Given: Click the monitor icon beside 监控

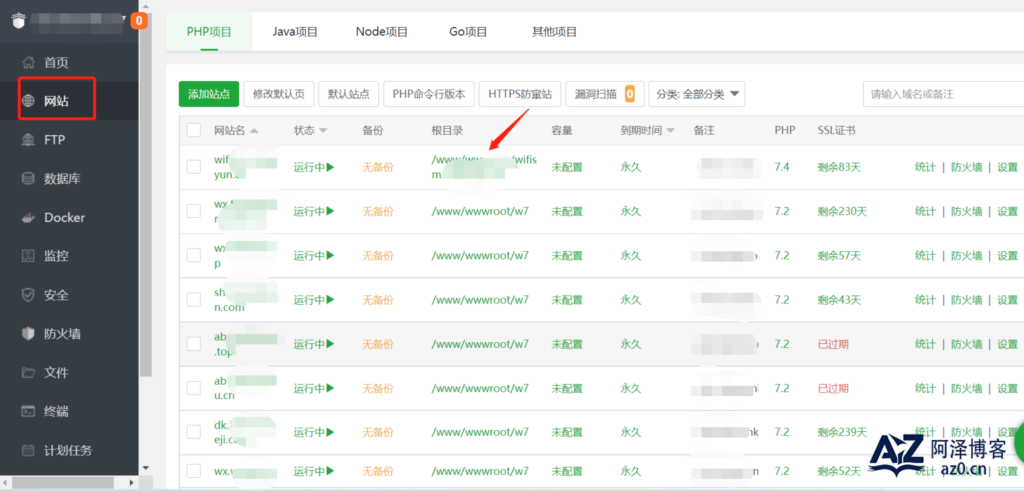Looking at the screenshot, I should [x=28, y=256].
